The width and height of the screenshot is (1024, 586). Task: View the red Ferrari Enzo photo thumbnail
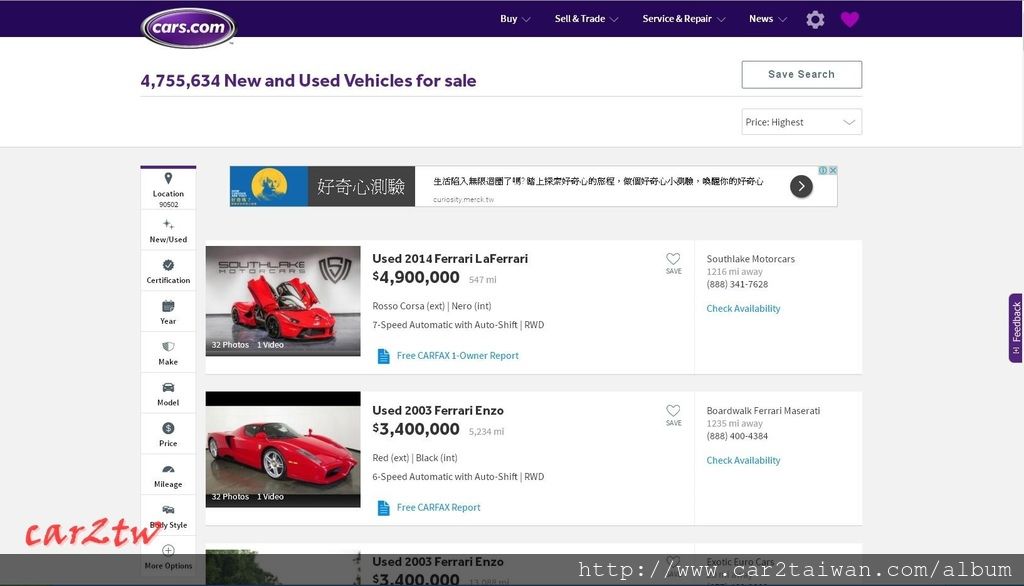click(283, 449)
